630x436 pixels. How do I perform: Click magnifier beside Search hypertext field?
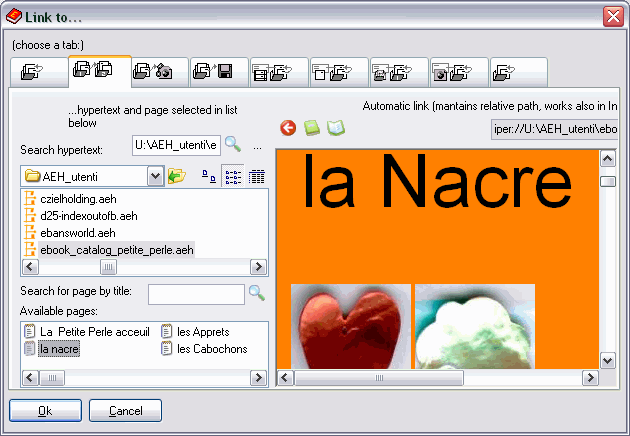(233, 144)
